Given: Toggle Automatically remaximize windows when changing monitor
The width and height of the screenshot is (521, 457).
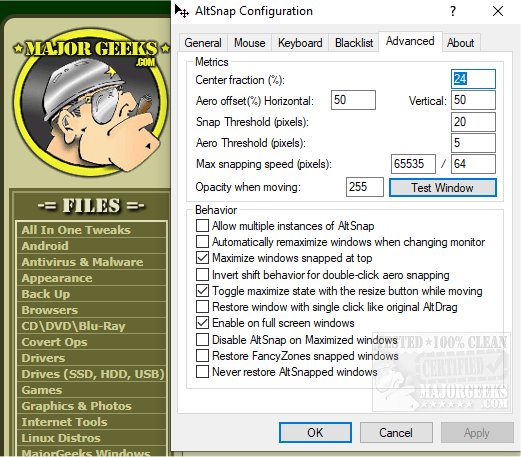Looking at the screenshot, I should pyautogui.click(x=202, y=242).
